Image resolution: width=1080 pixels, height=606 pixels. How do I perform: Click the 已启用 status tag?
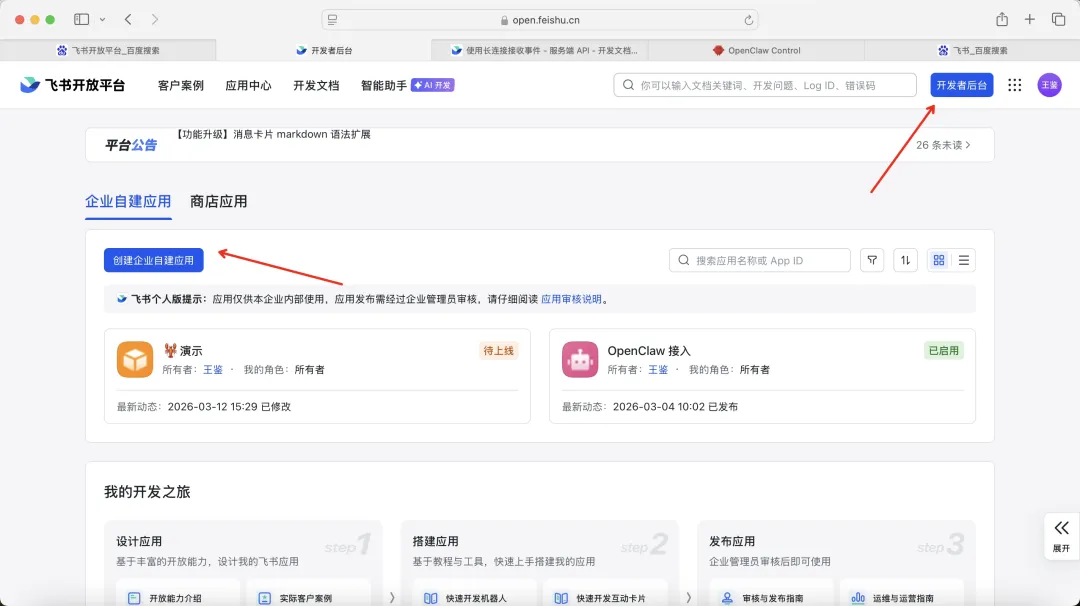point(944,351)
